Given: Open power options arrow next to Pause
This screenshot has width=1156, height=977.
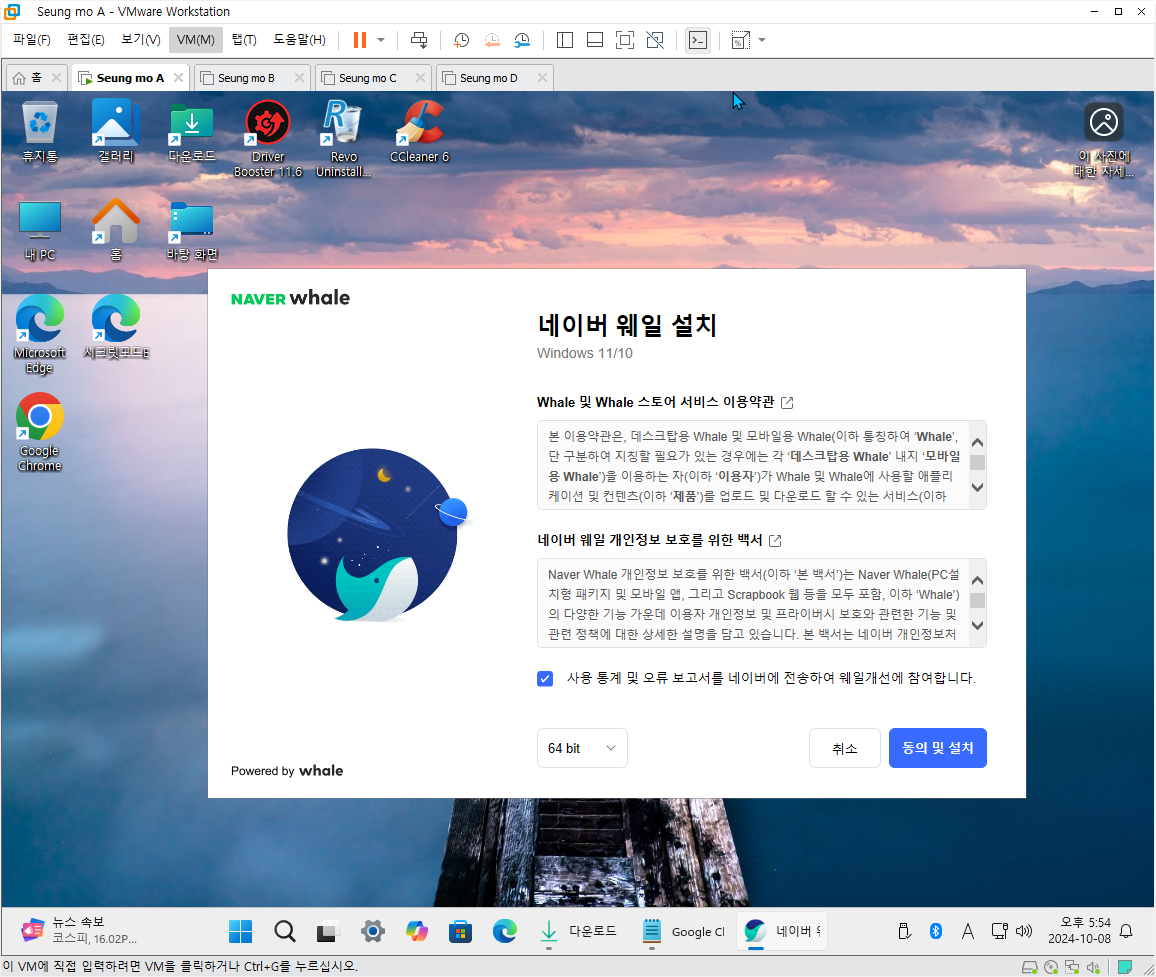Looking at the screenshot, I should tap(381, 40).
